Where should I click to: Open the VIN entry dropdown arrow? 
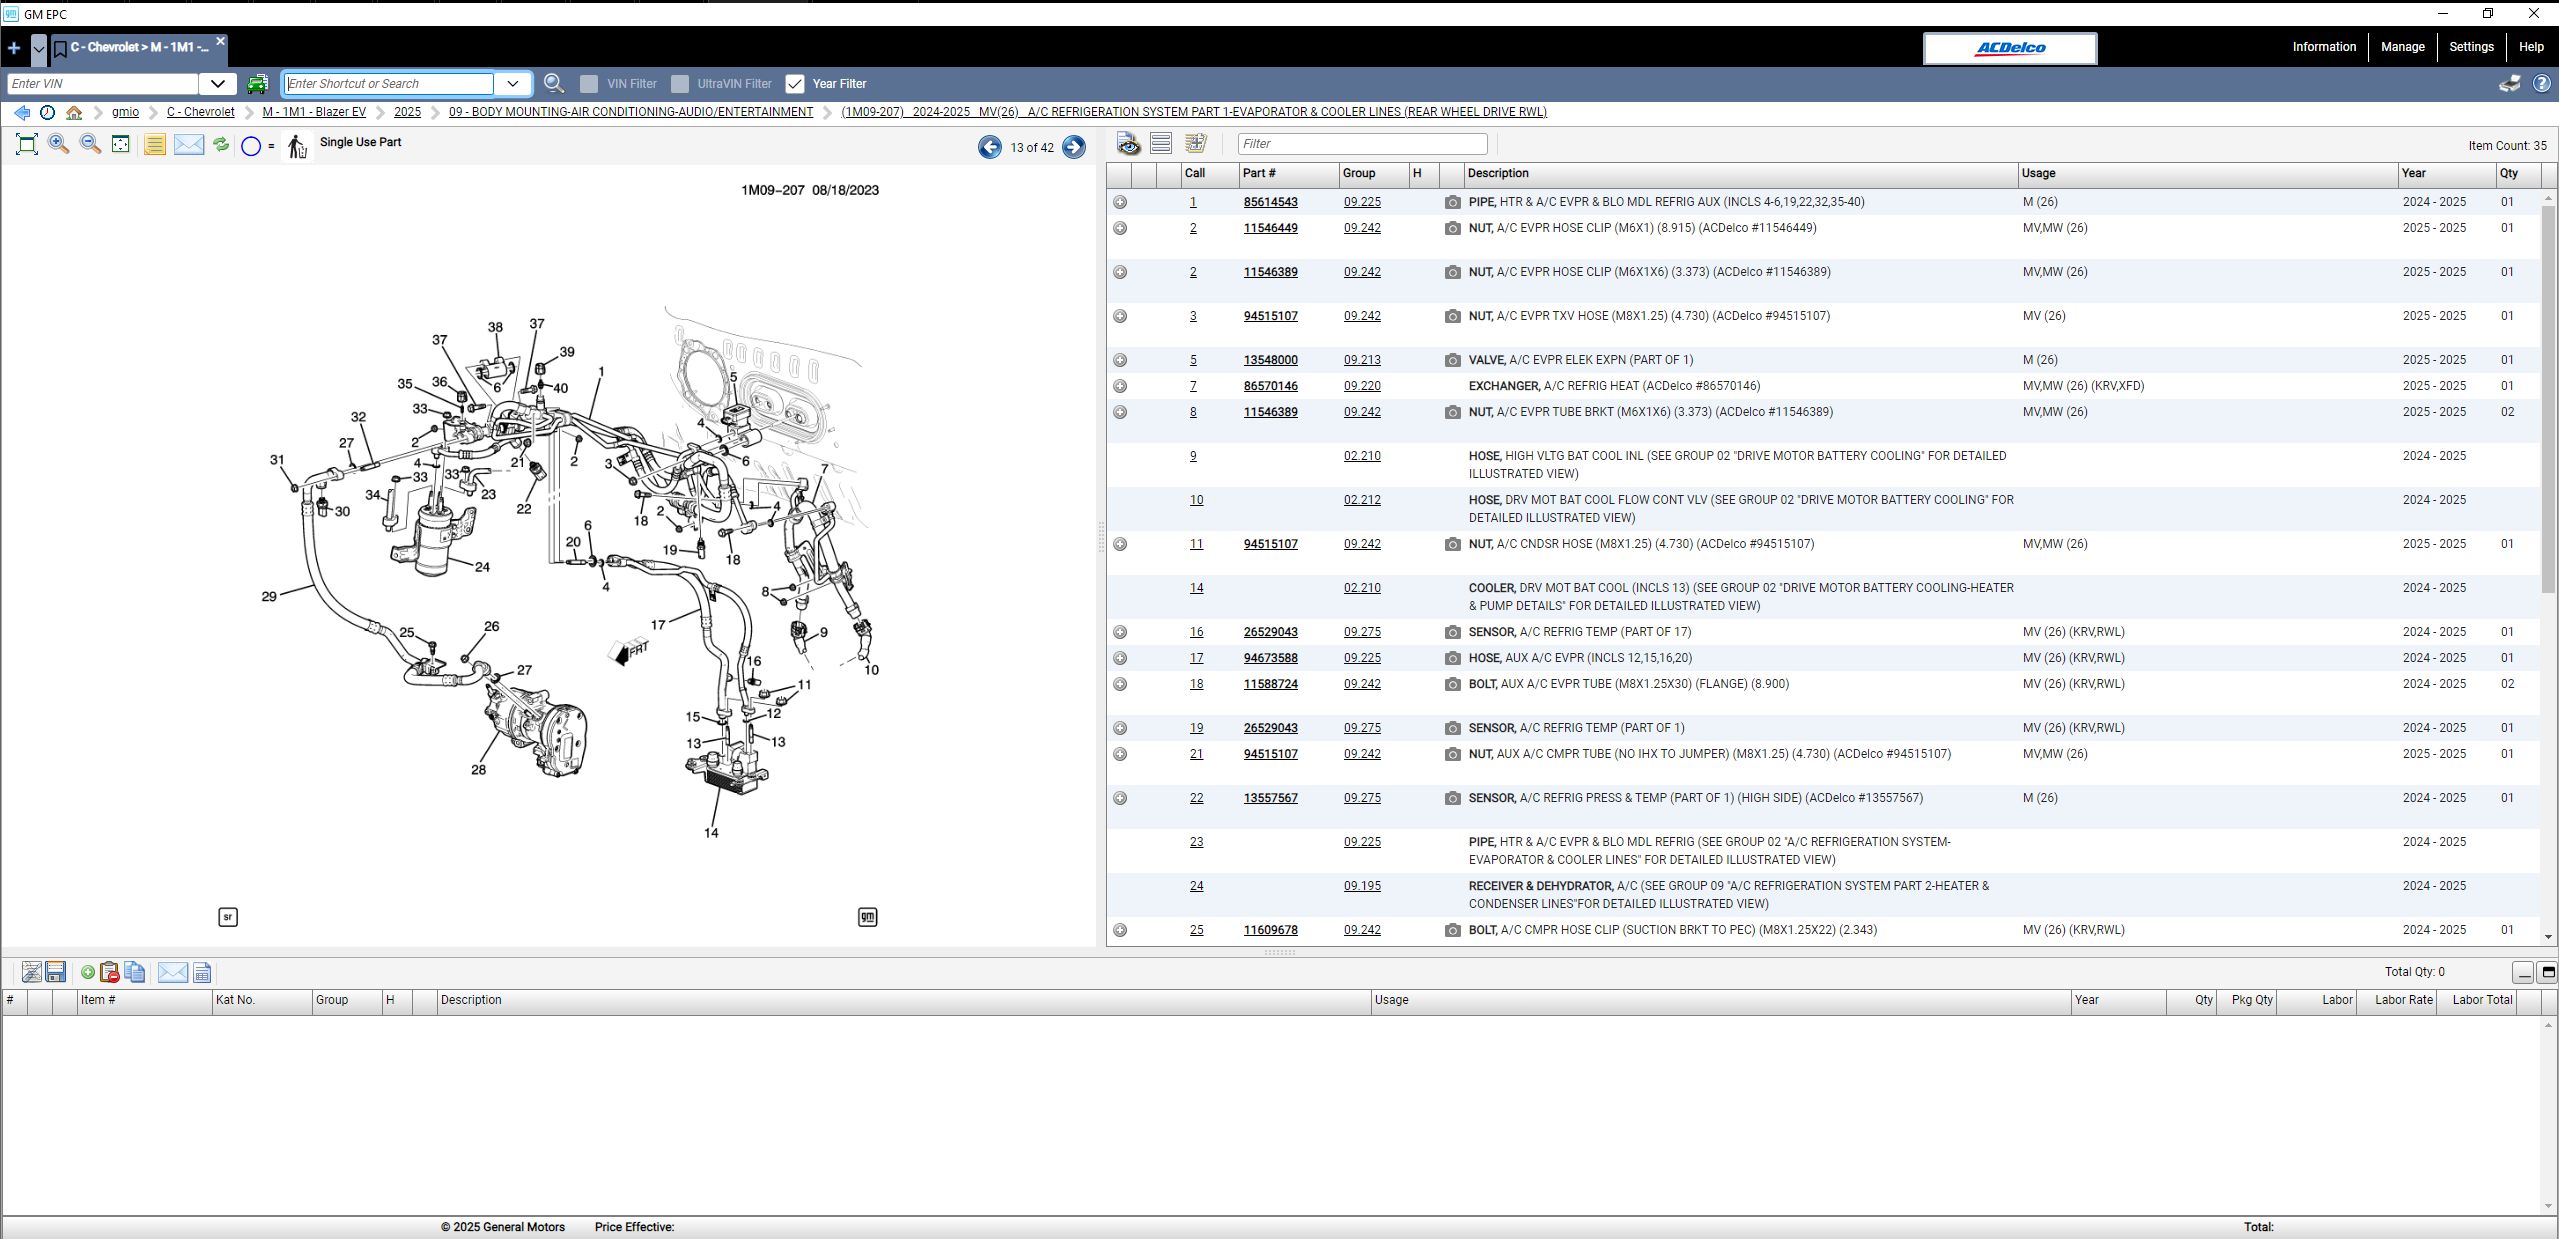[217, 84]
